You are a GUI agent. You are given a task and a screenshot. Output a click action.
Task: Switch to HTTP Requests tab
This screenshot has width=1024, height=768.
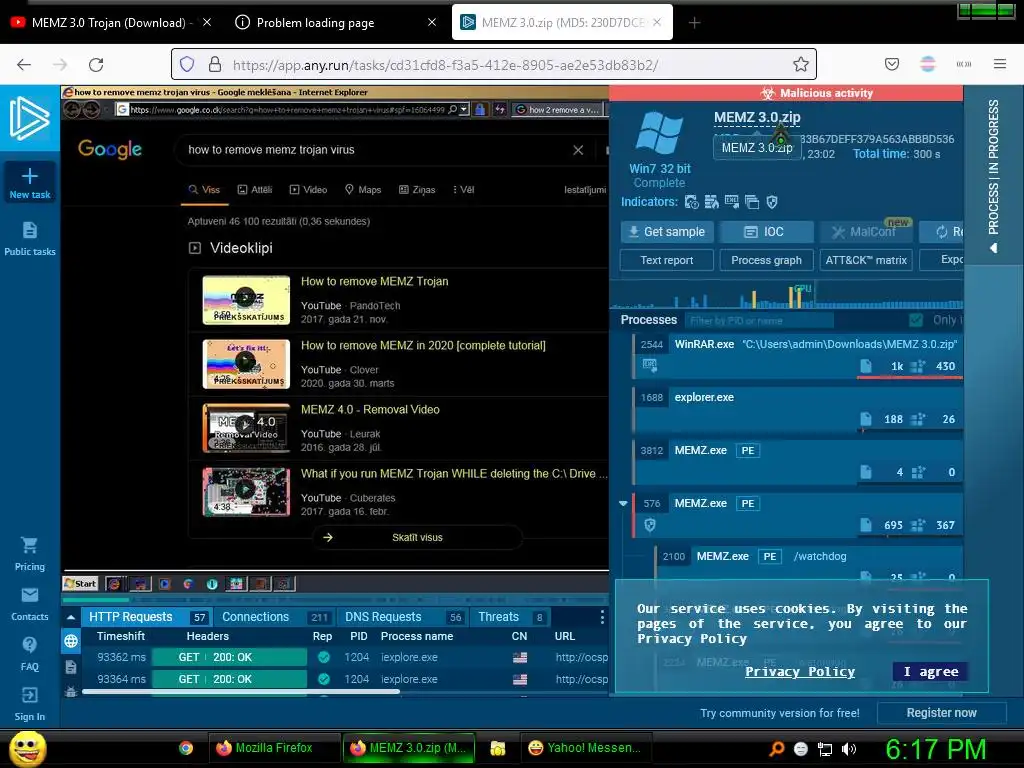tap(147, 617)
